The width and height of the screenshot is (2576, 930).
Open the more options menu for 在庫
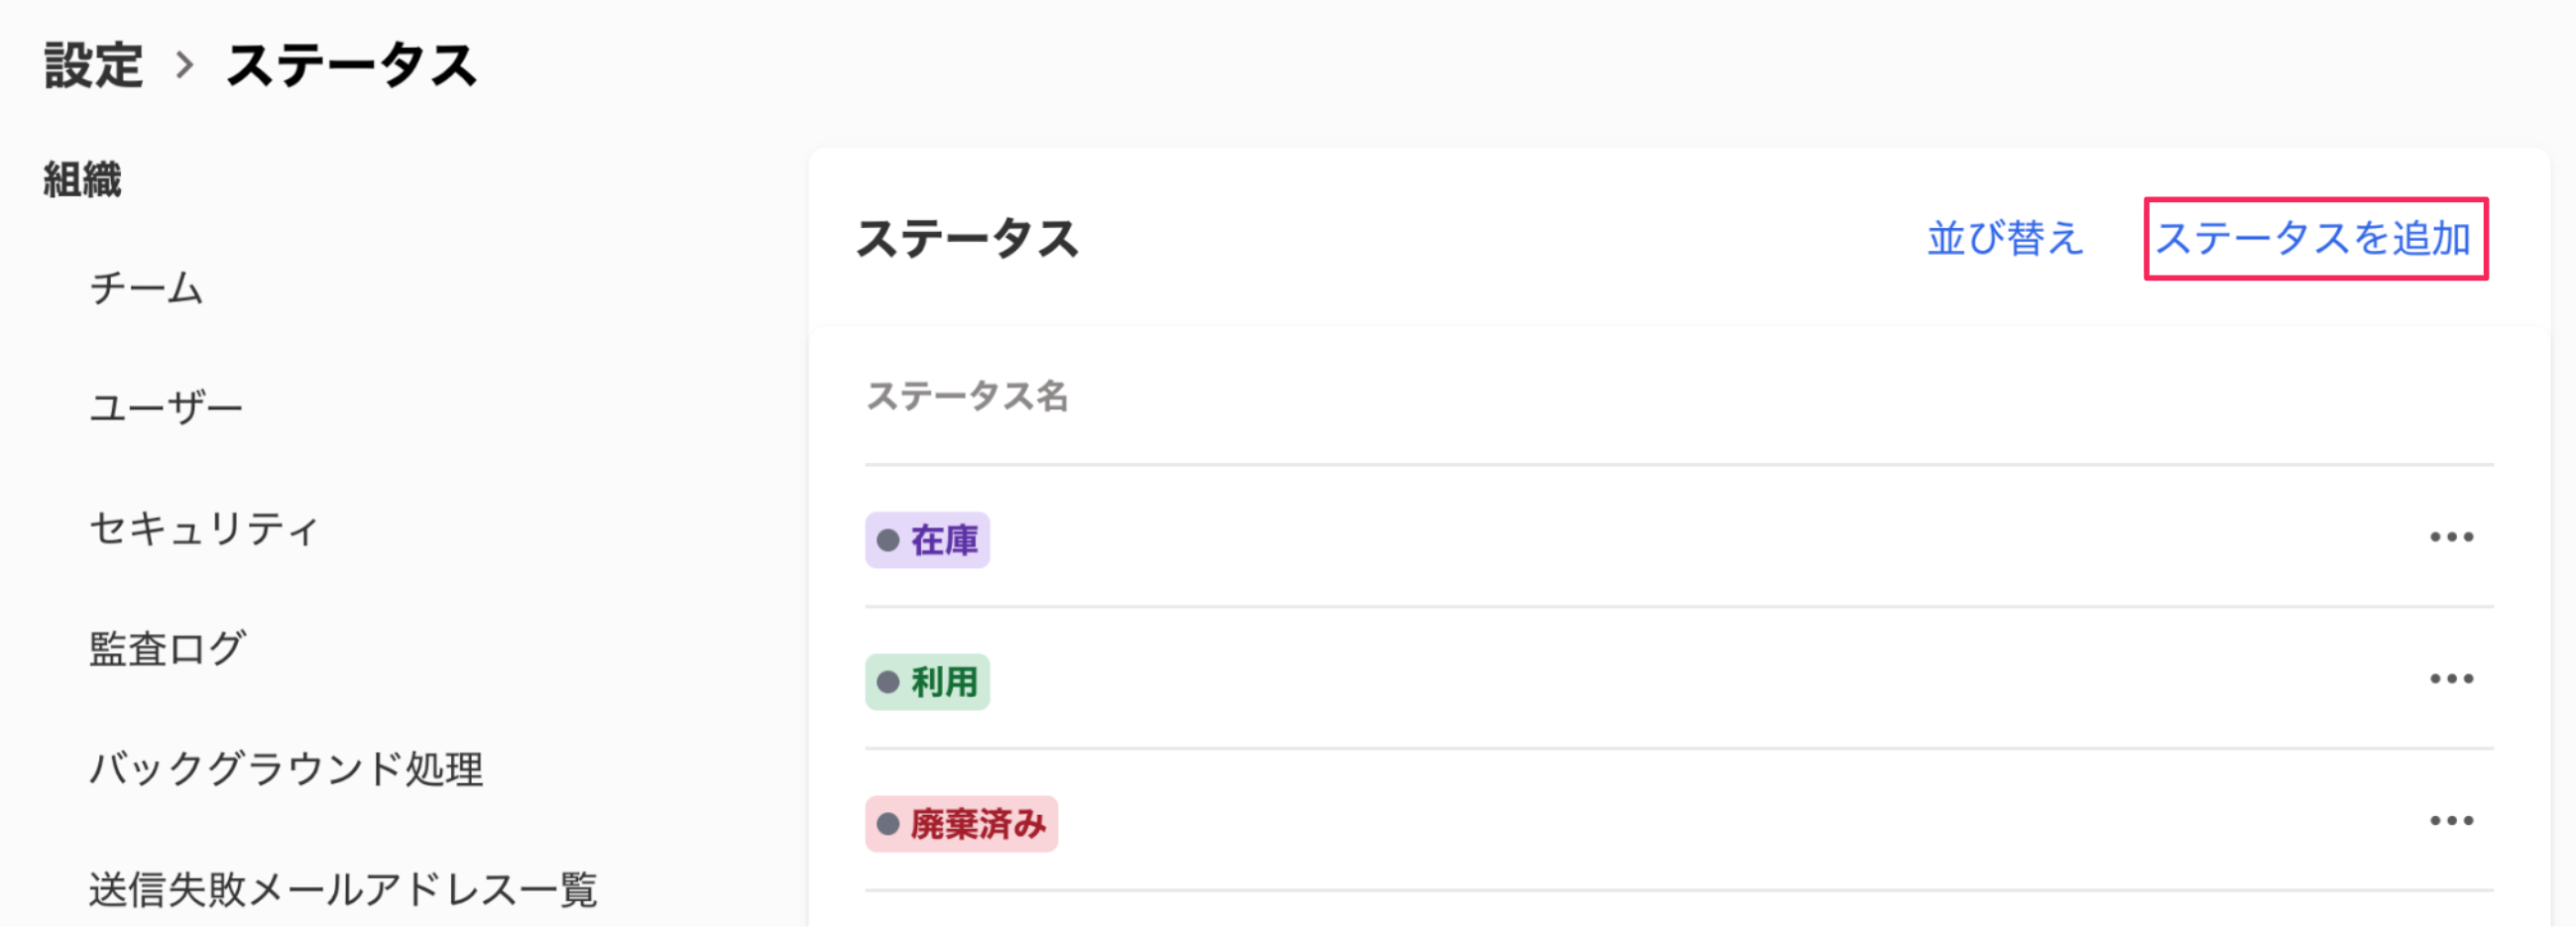click(2451, 538)
